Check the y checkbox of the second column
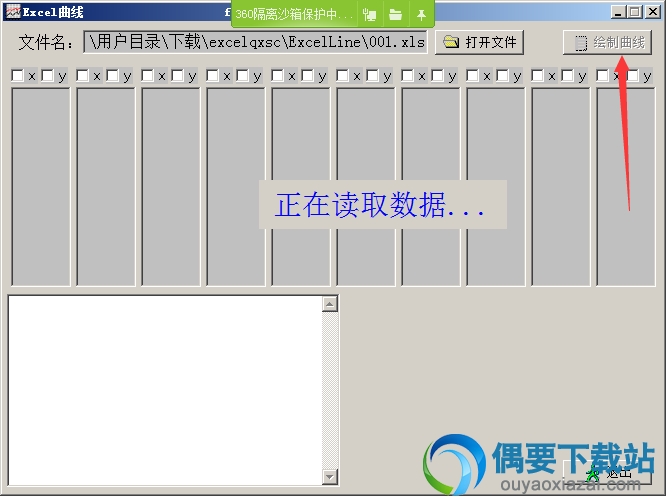Screen dimensions: 666x496 point(113,76)
